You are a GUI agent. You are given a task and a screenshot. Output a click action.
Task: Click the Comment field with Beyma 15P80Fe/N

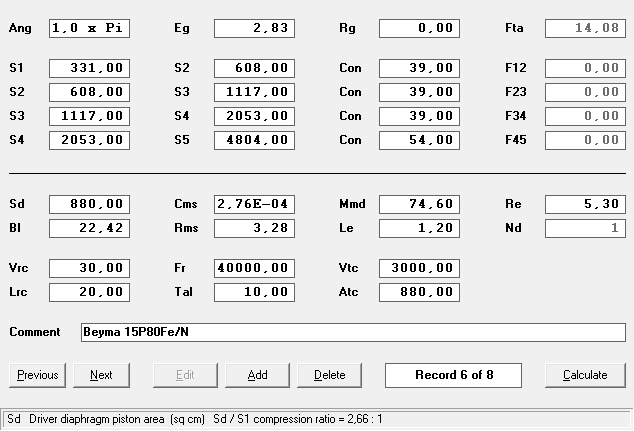tap(353, 332)
